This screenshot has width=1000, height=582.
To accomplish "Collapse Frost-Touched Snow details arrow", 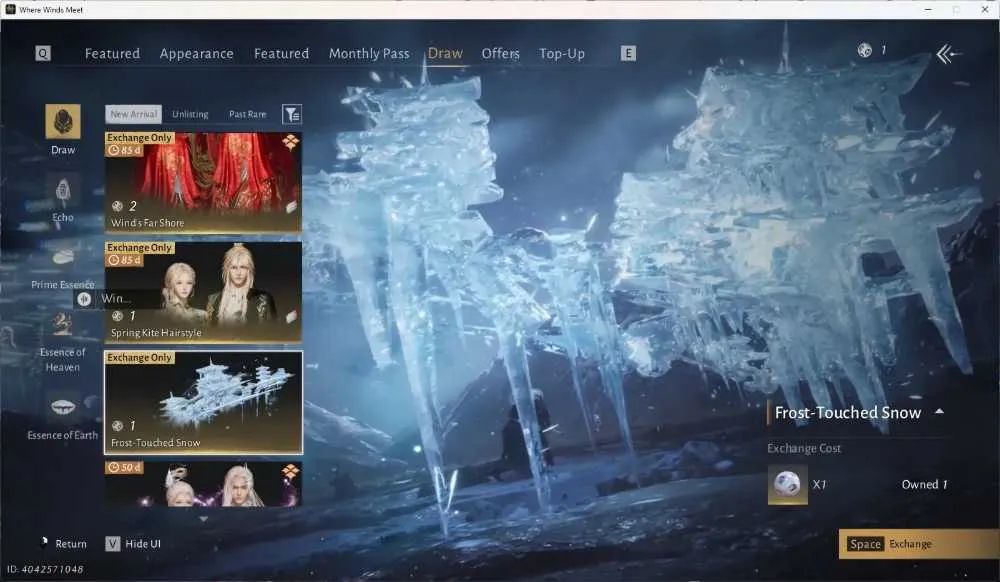I will (939, 412).
